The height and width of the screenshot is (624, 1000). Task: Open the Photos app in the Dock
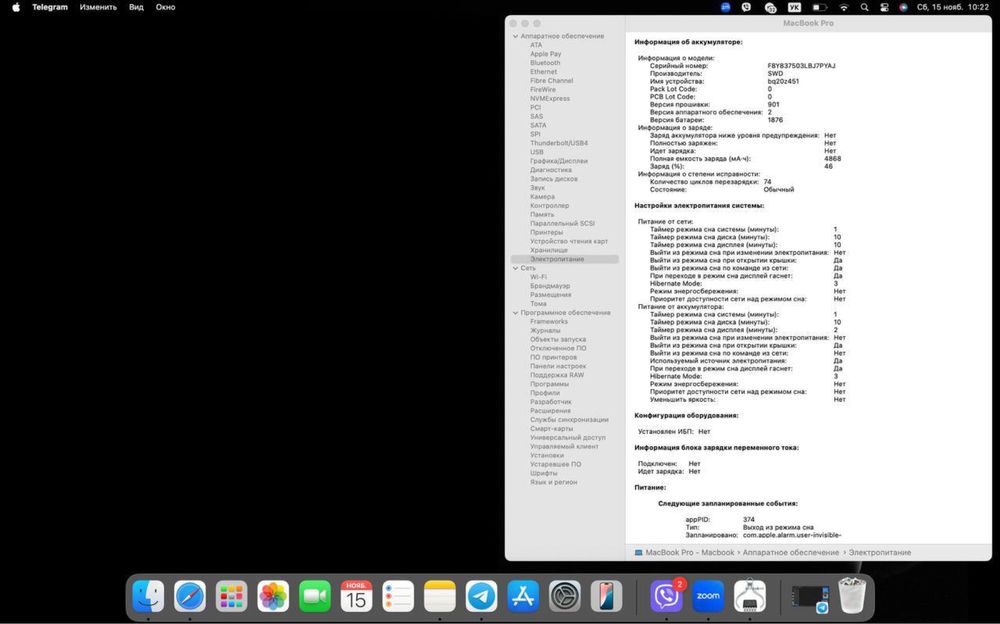point(273,597)
